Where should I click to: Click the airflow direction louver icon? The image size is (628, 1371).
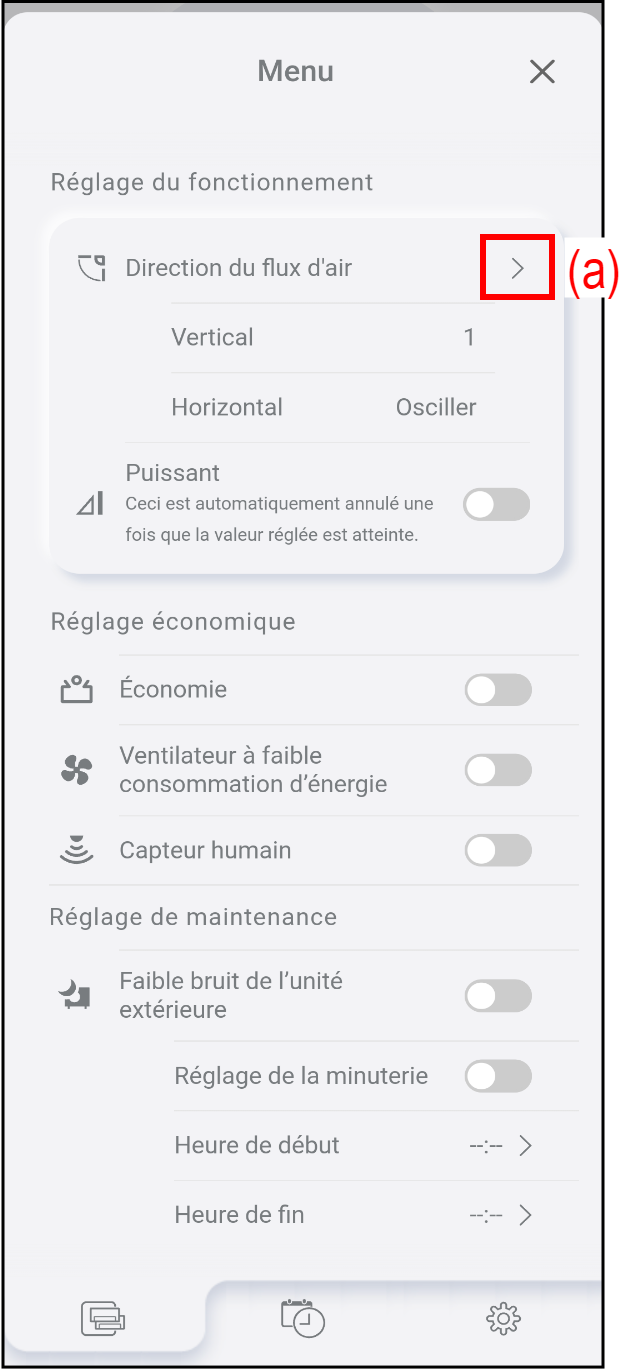click(91, 268)
